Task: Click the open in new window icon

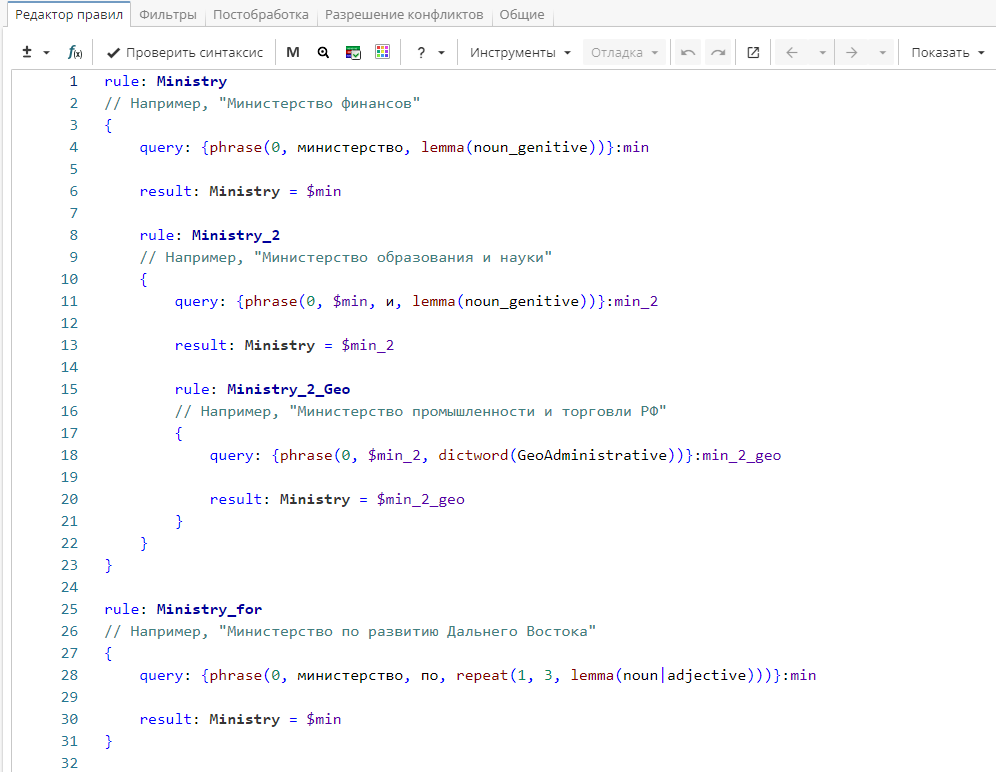Action: click(x=753, y=53)
